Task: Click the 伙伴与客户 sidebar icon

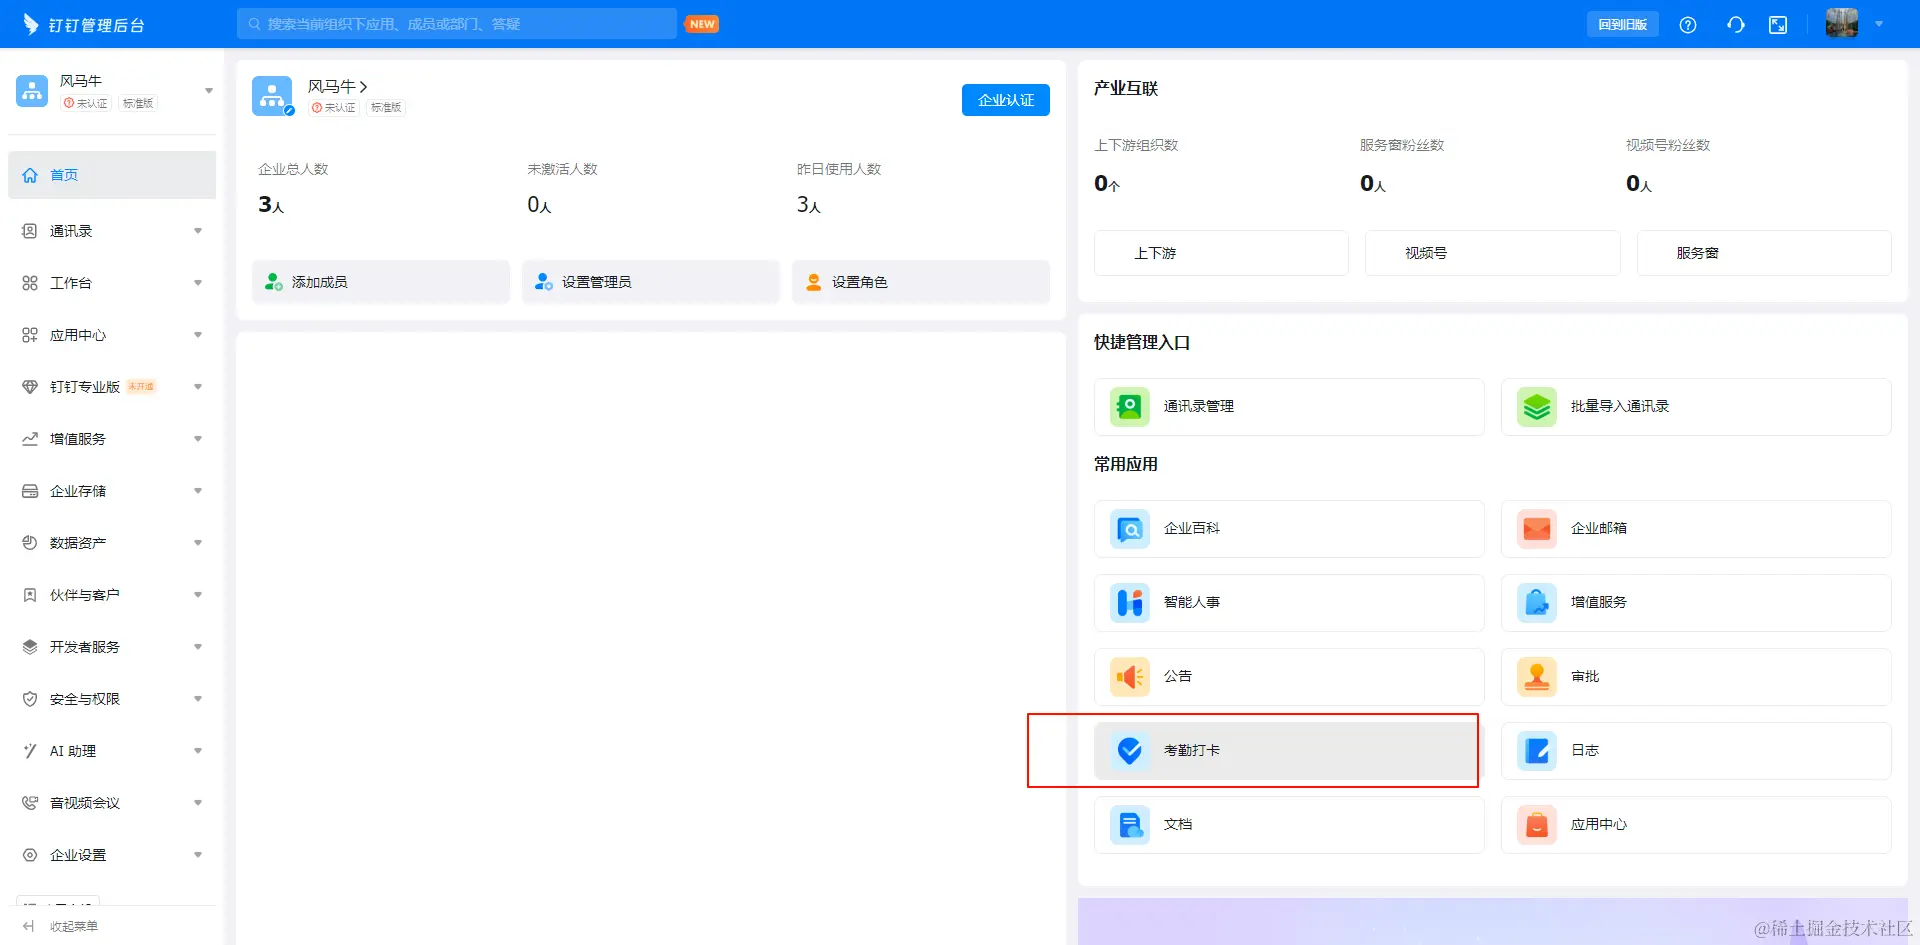Action: [x=30, y=595]
